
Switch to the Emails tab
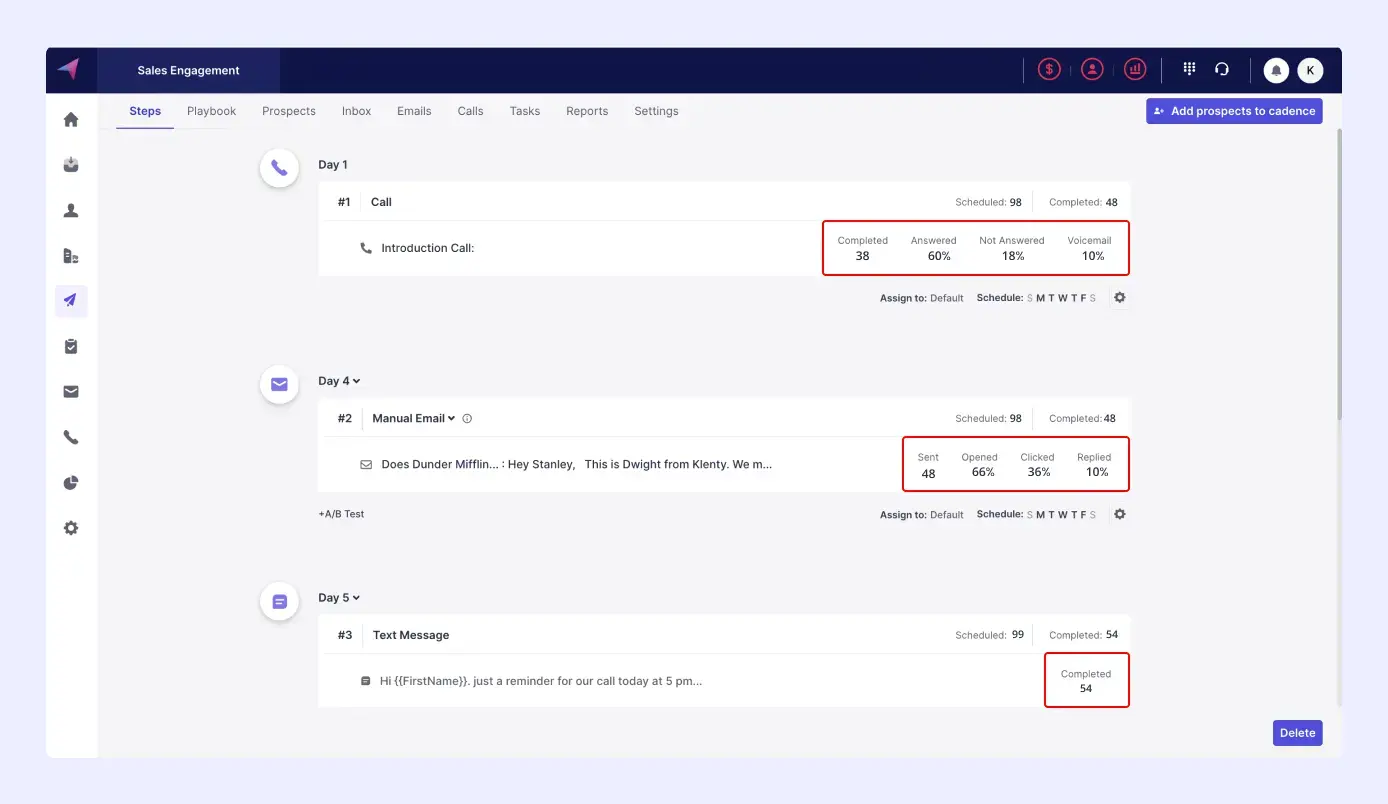click(x=414, y=111)
